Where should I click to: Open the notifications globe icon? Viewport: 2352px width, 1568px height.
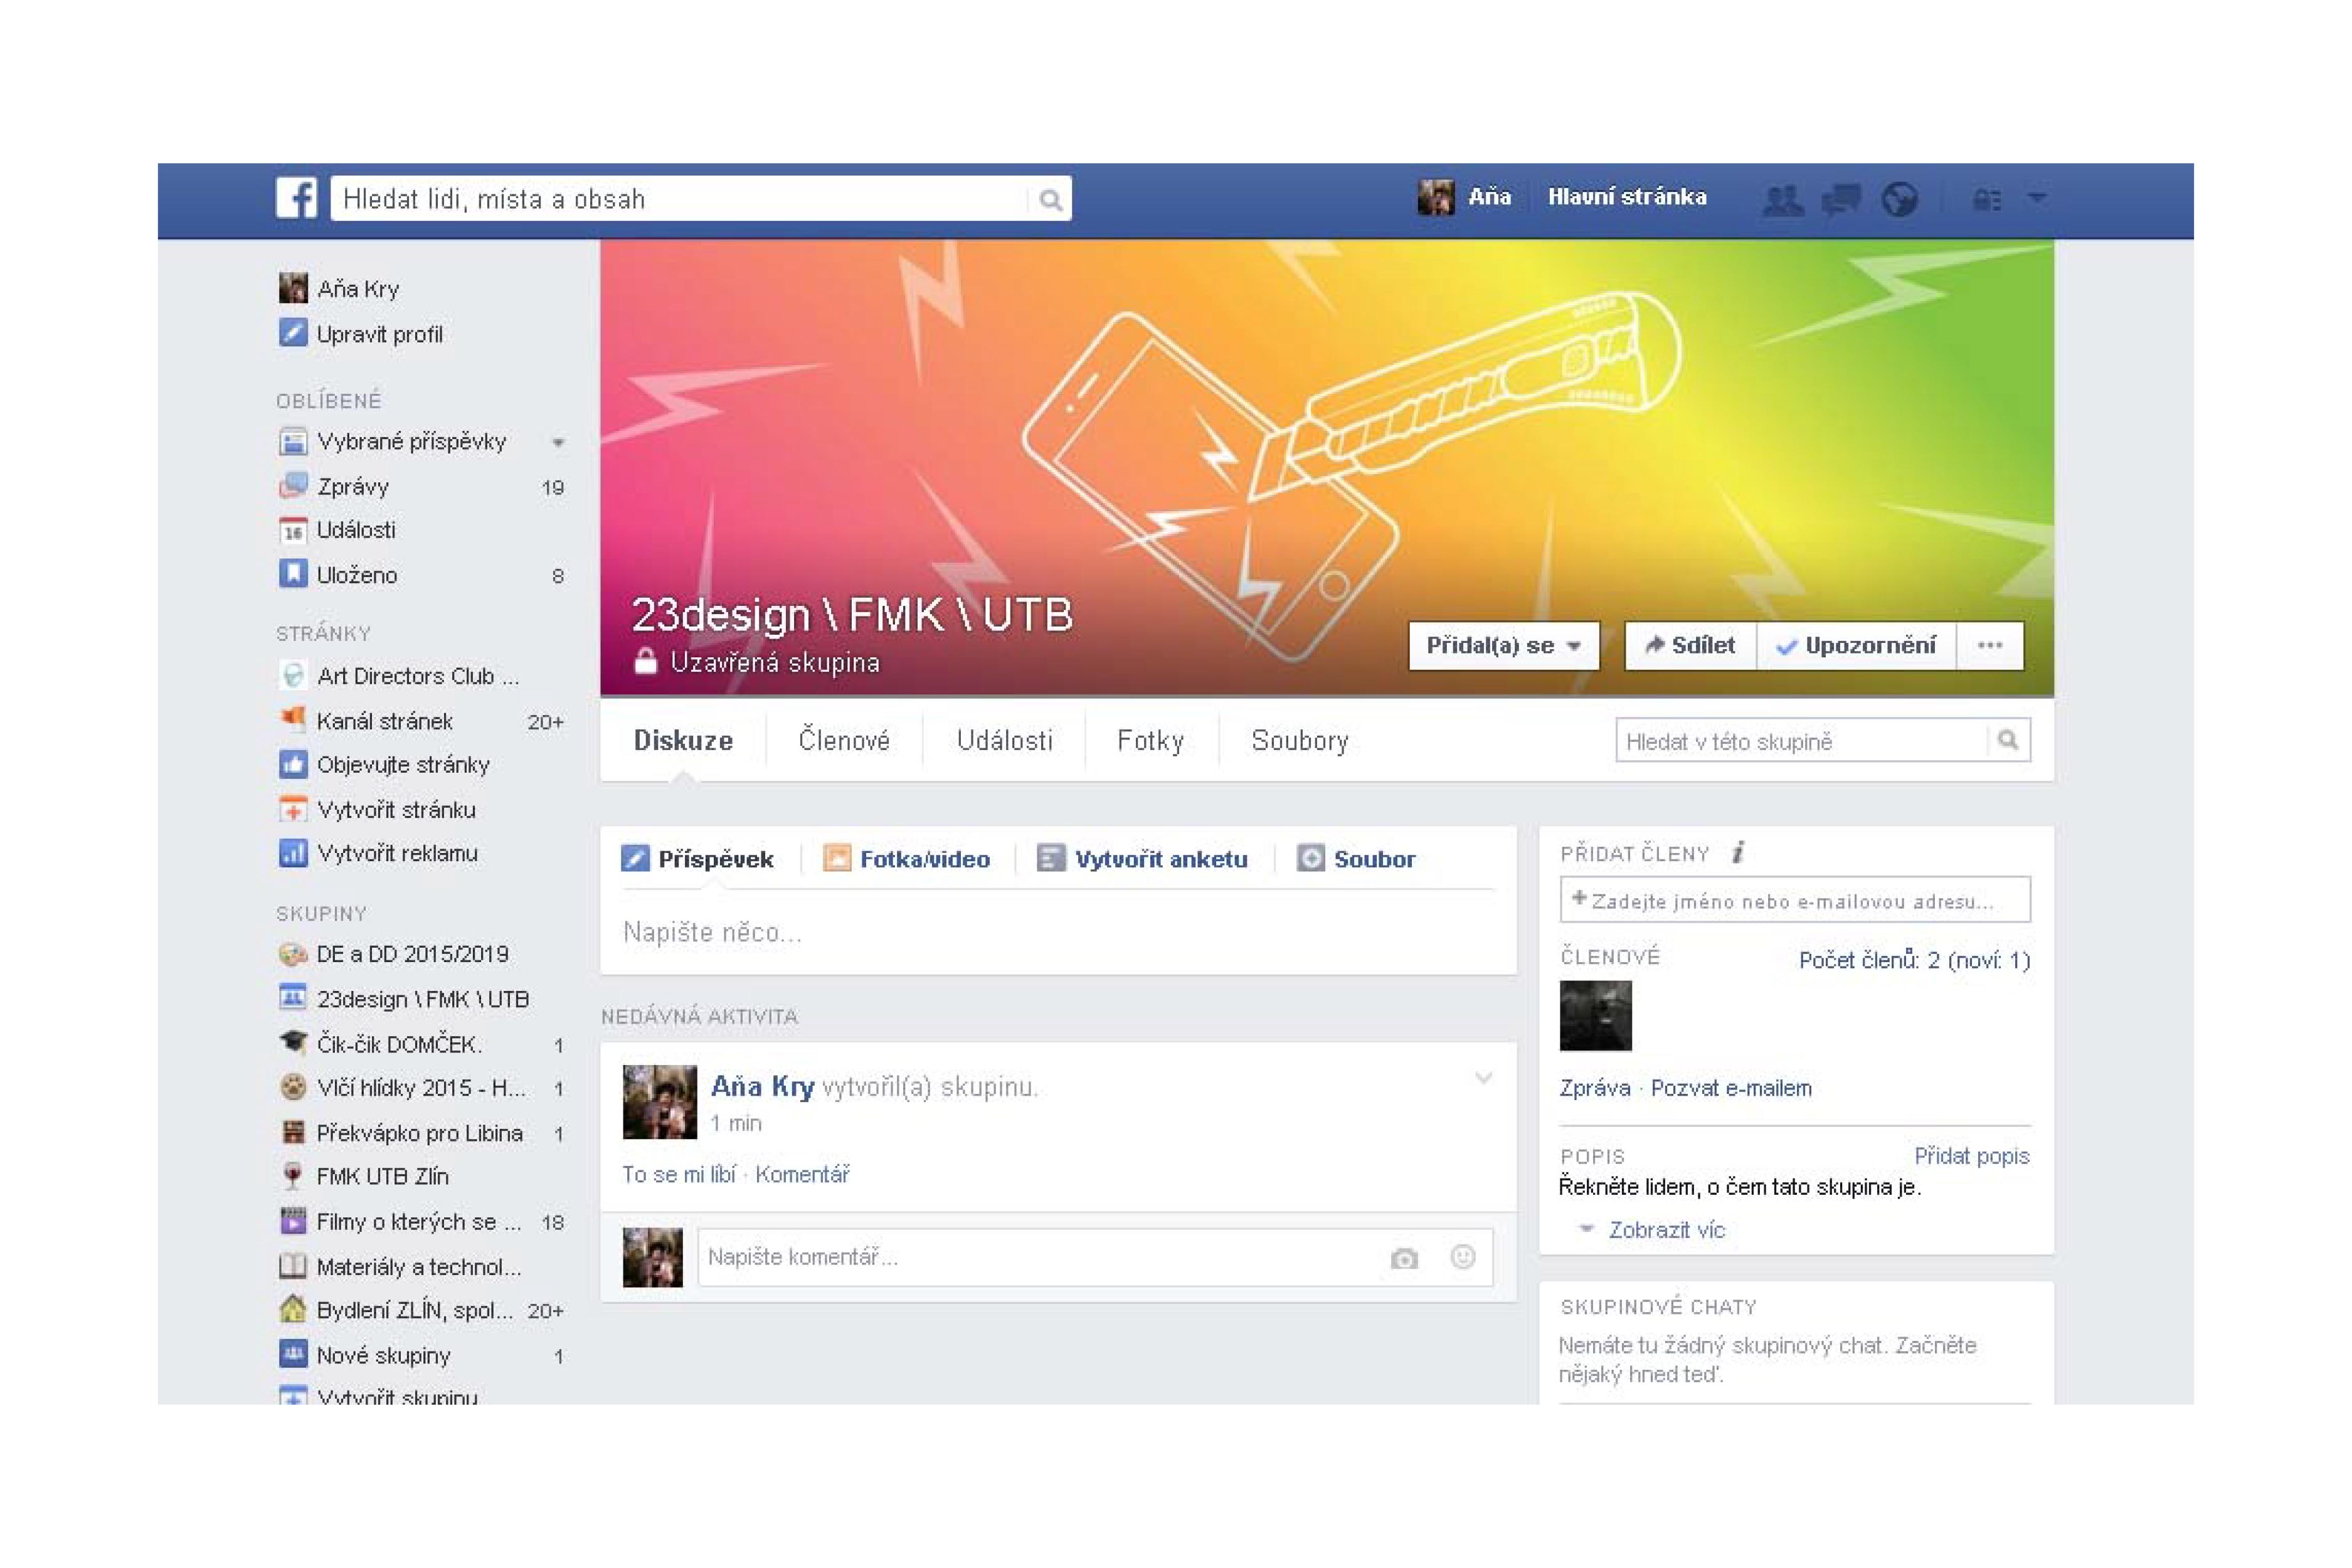pos(1899,200)
